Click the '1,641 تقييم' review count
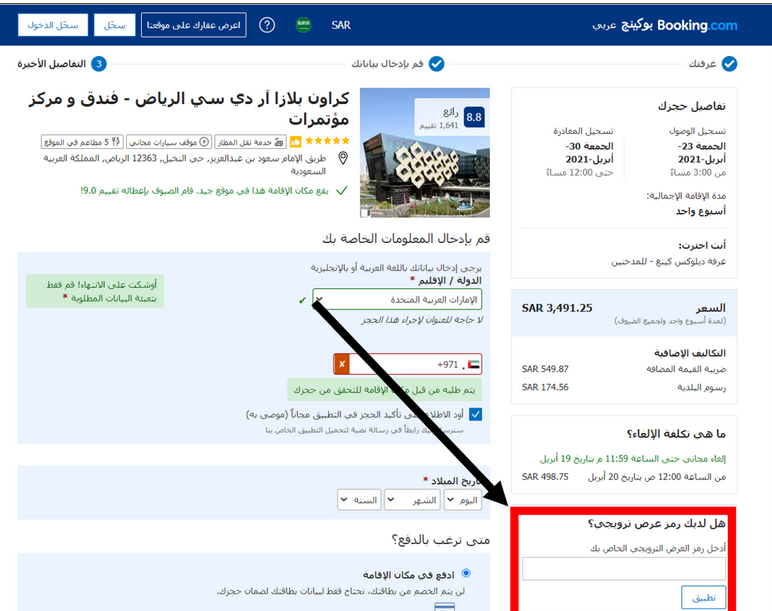Image resolution: width=772 pixels, height=611 pixels. tap(439, 126)
